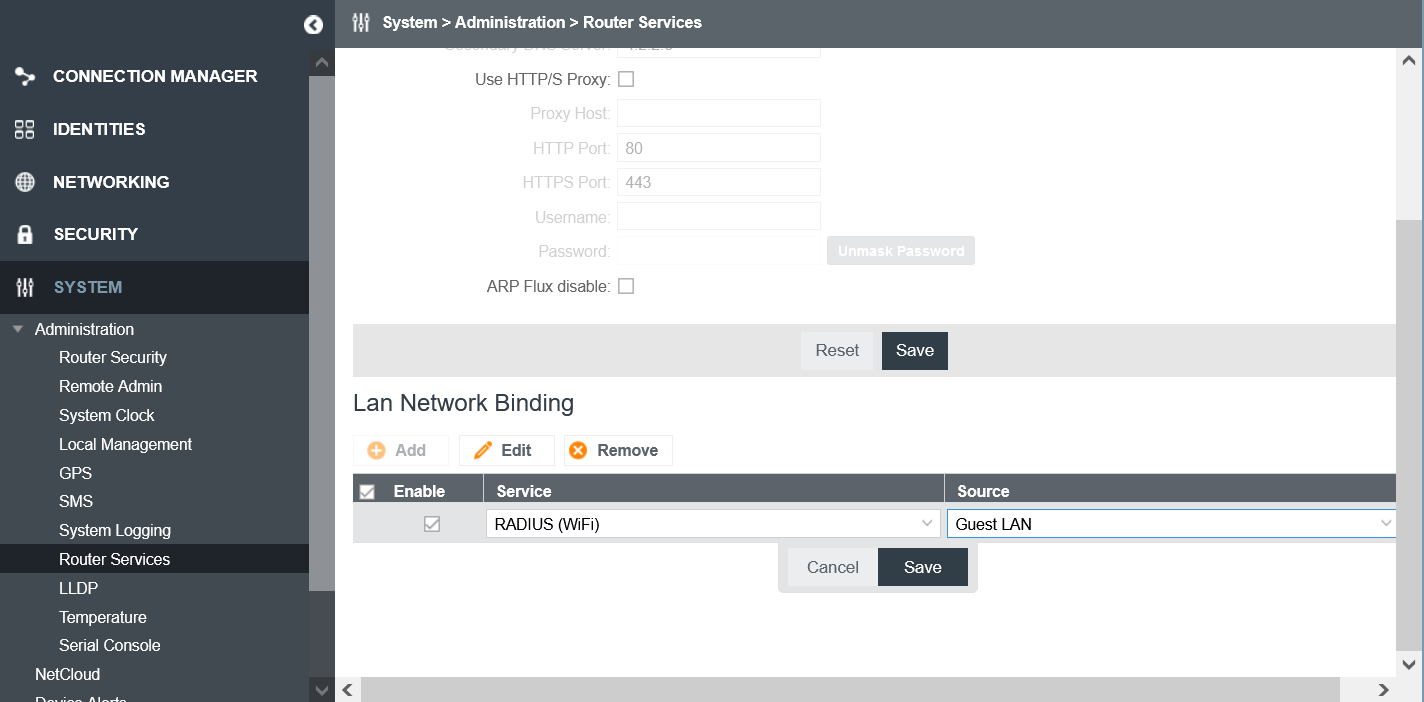Open Router Security page
Screen dimensions: 1424x702
pyautogui.click(x=113, y=357)
